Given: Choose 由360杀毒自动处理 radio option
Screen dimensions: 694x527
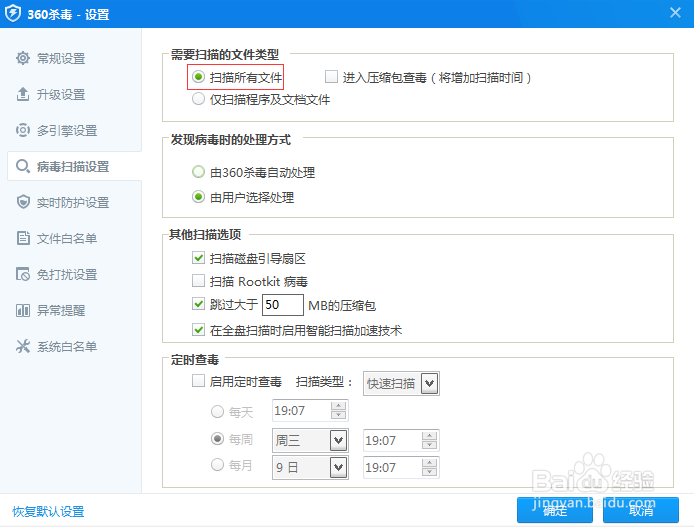Looking at the screenshot, I should pyautogui.click(x=198, y=172).
